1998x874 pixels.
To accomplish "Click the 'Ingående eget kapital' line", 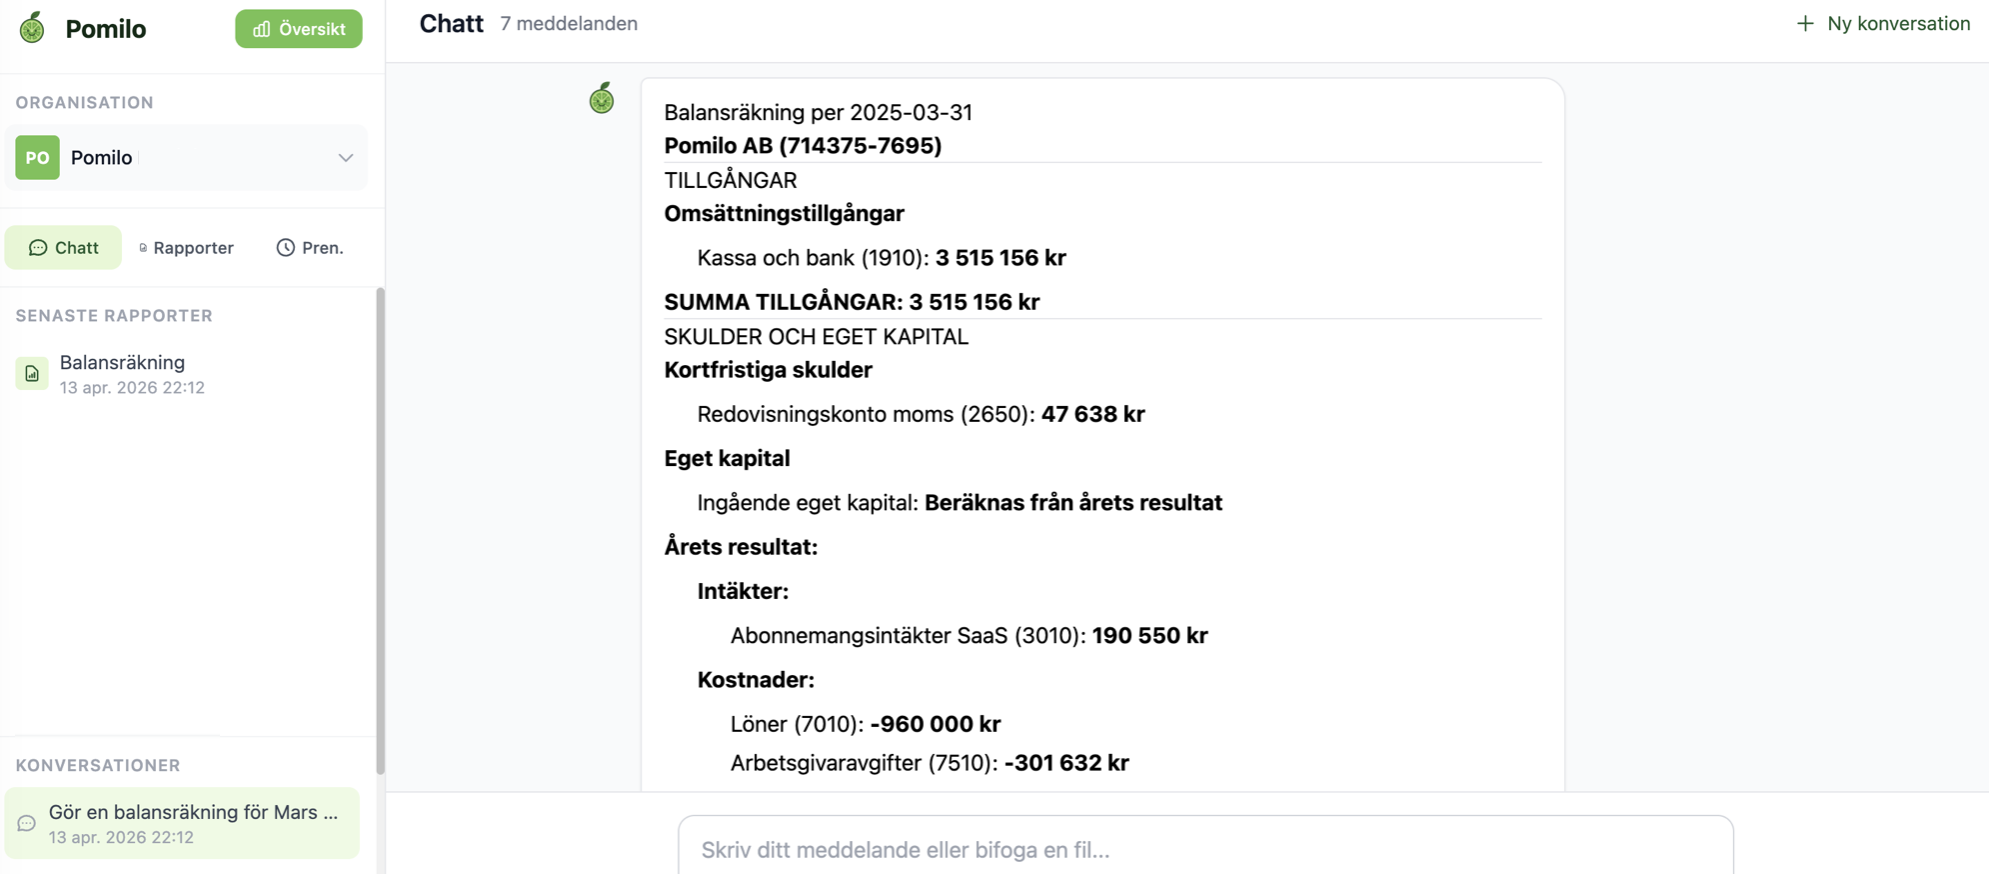I will pyautogui.click(x=959, y=502).
